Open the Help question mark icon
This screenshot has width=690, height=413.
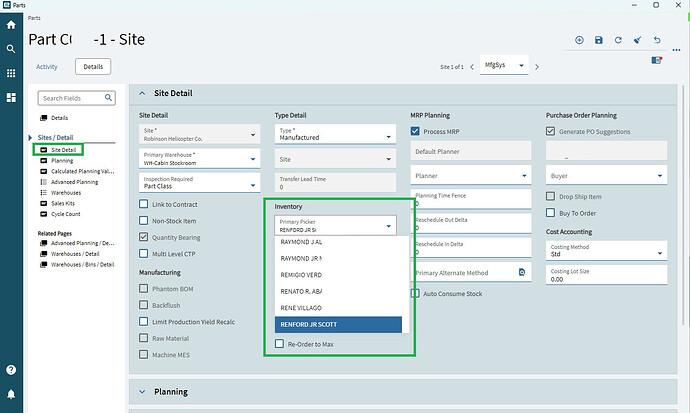(x=11, y=370)
